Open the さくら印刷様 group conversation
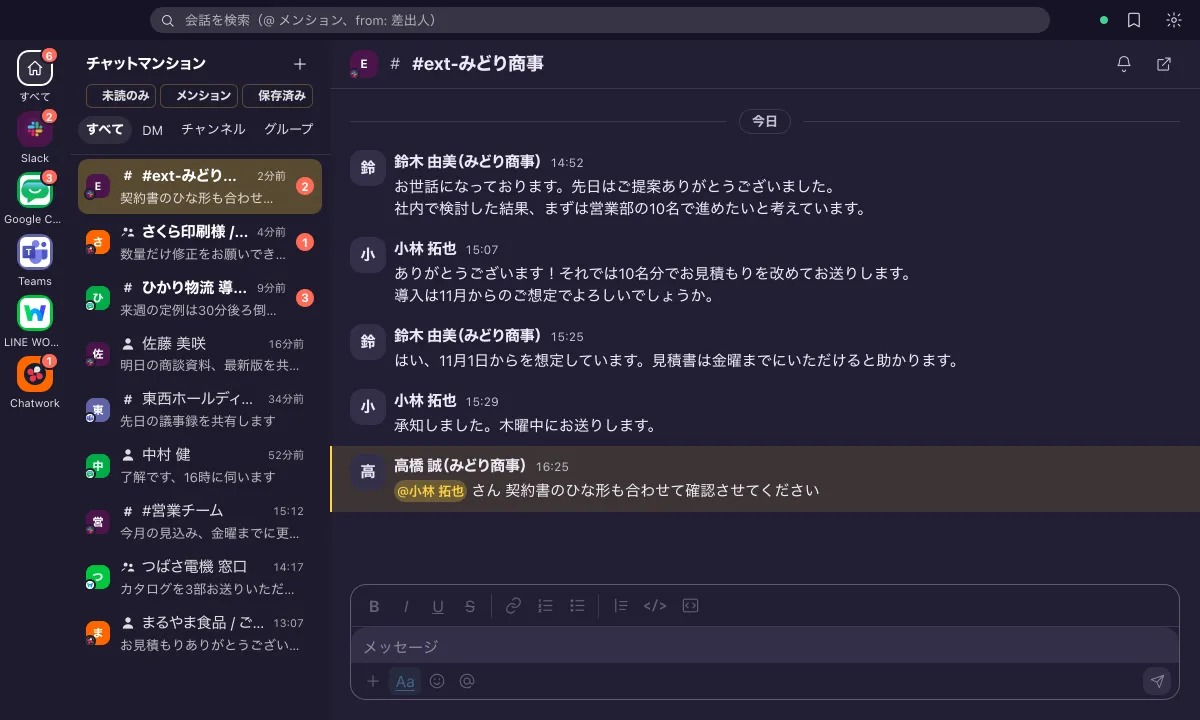 click(200, 242)
